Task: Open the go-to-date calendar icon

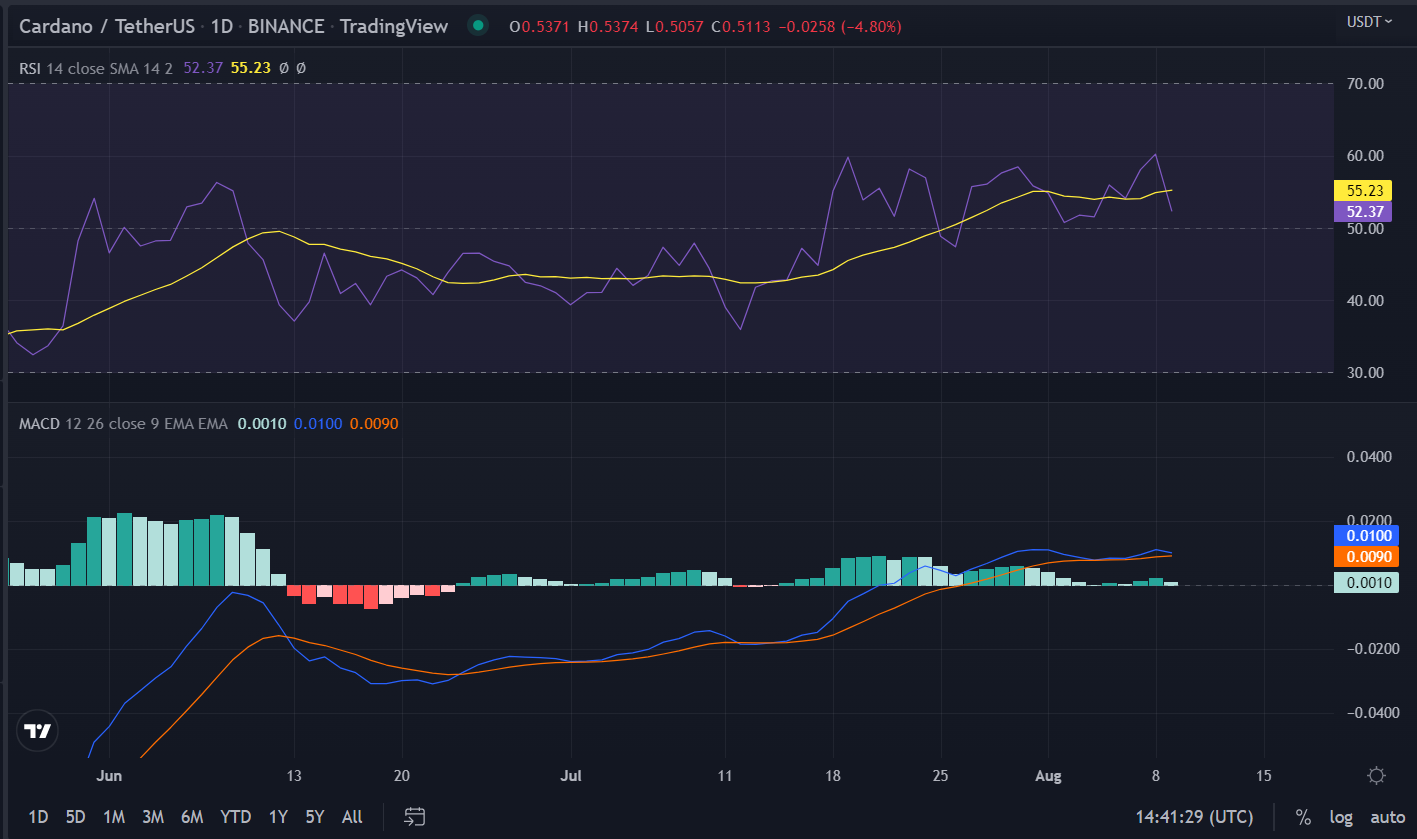Action: tap(415, 816)
